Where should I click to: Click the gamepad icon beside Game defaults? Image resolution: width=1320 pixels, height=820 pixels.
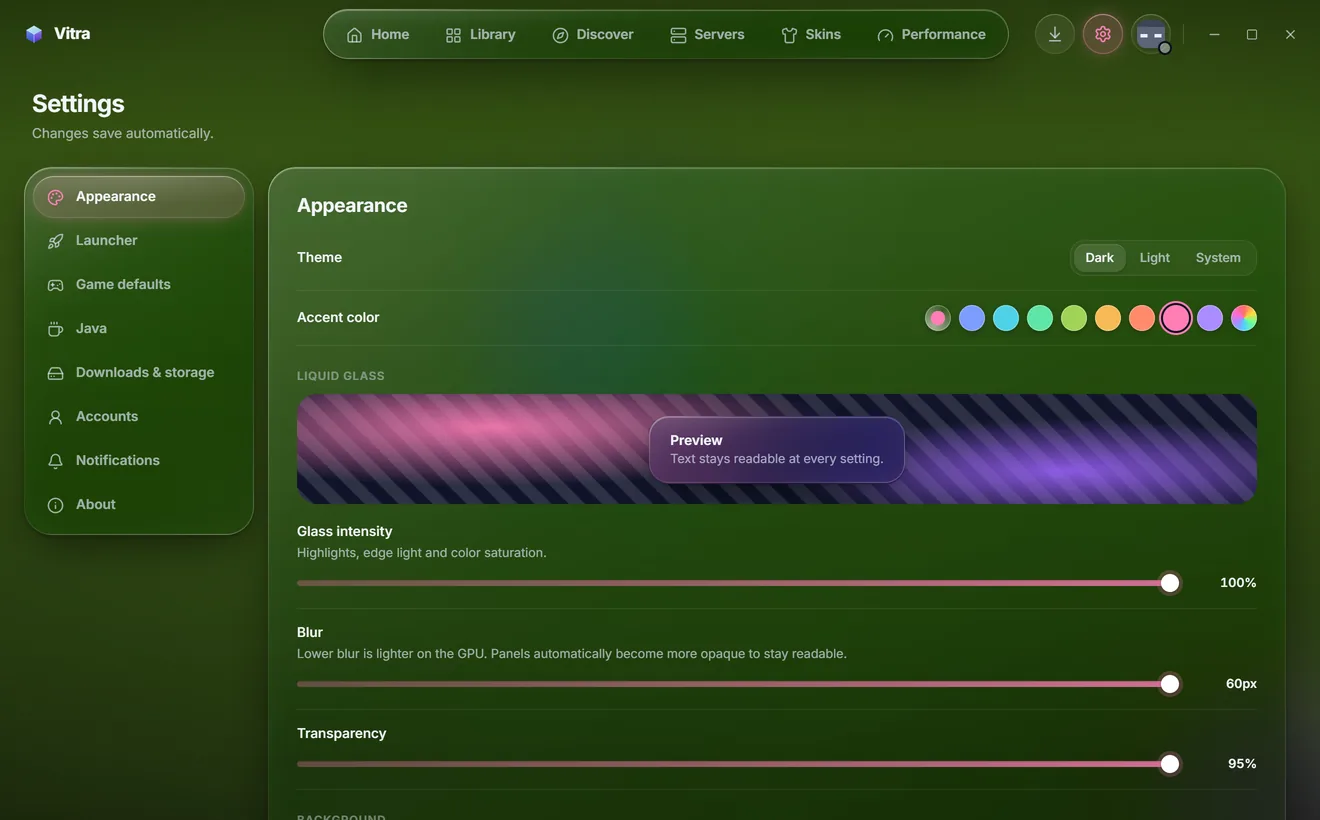coord(55,285)
